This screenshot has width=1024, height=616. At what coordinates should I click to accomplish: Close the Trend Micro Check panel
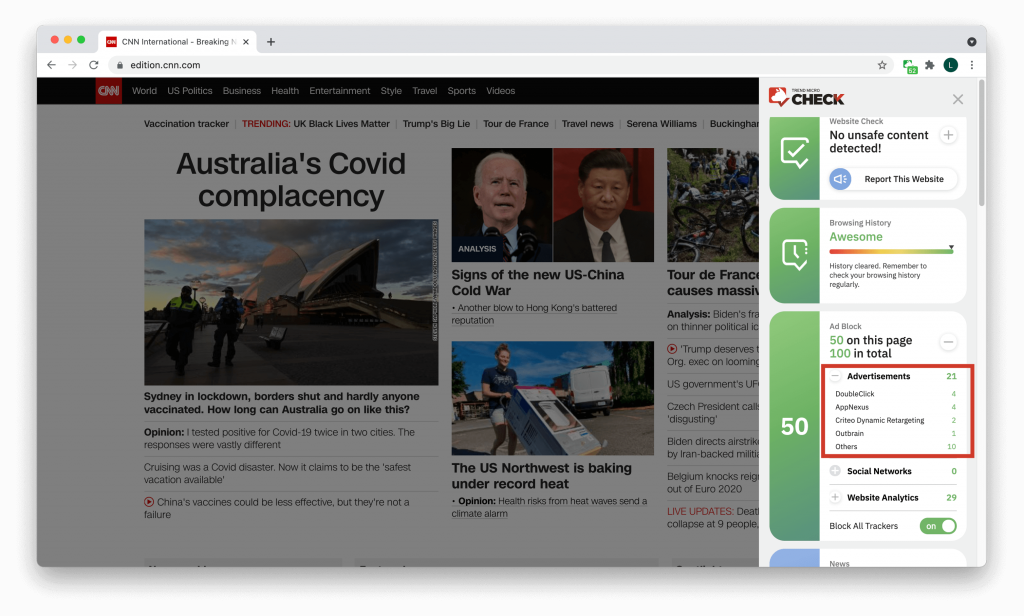pyautogui.click(x=958, y=99)
